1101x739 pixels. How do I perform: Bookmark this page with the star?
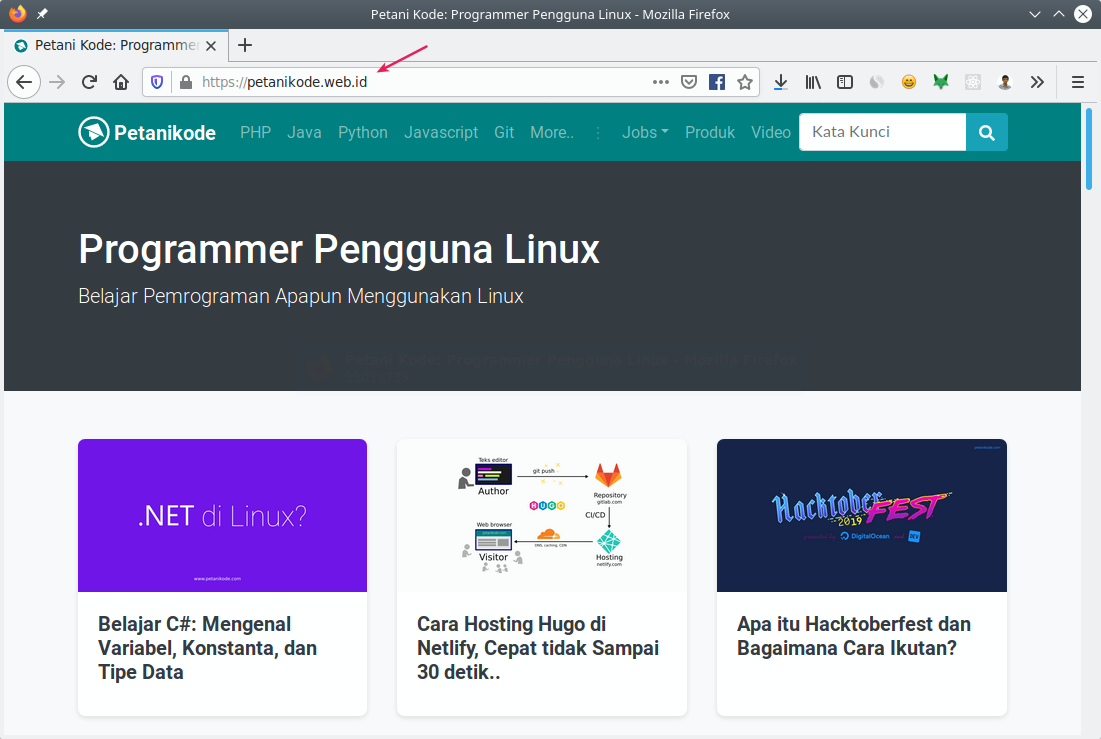pyautogui.click(x=745, y=82)
